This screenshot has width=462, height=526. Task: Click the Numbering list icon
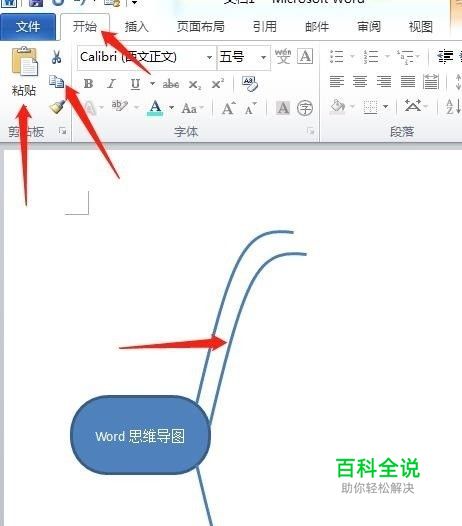coord(371,57)
